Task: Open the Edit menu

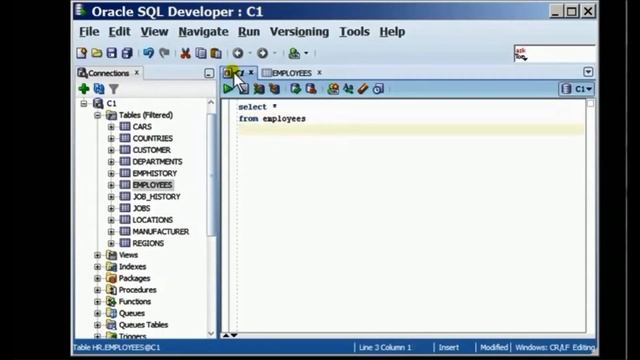Action: pyautogui.click(x=119, y=31)
